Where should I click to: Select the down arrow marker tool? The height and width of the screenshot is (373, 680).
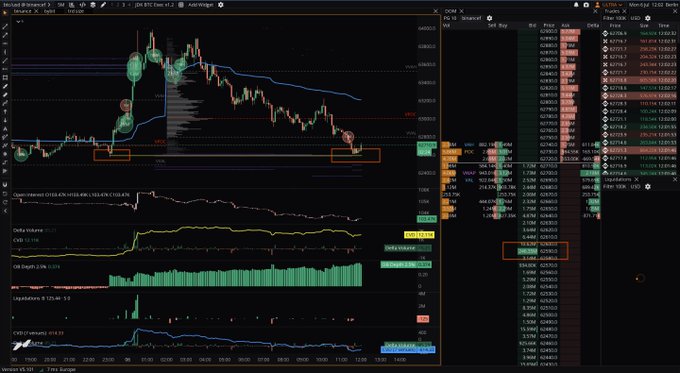[5, 120]
